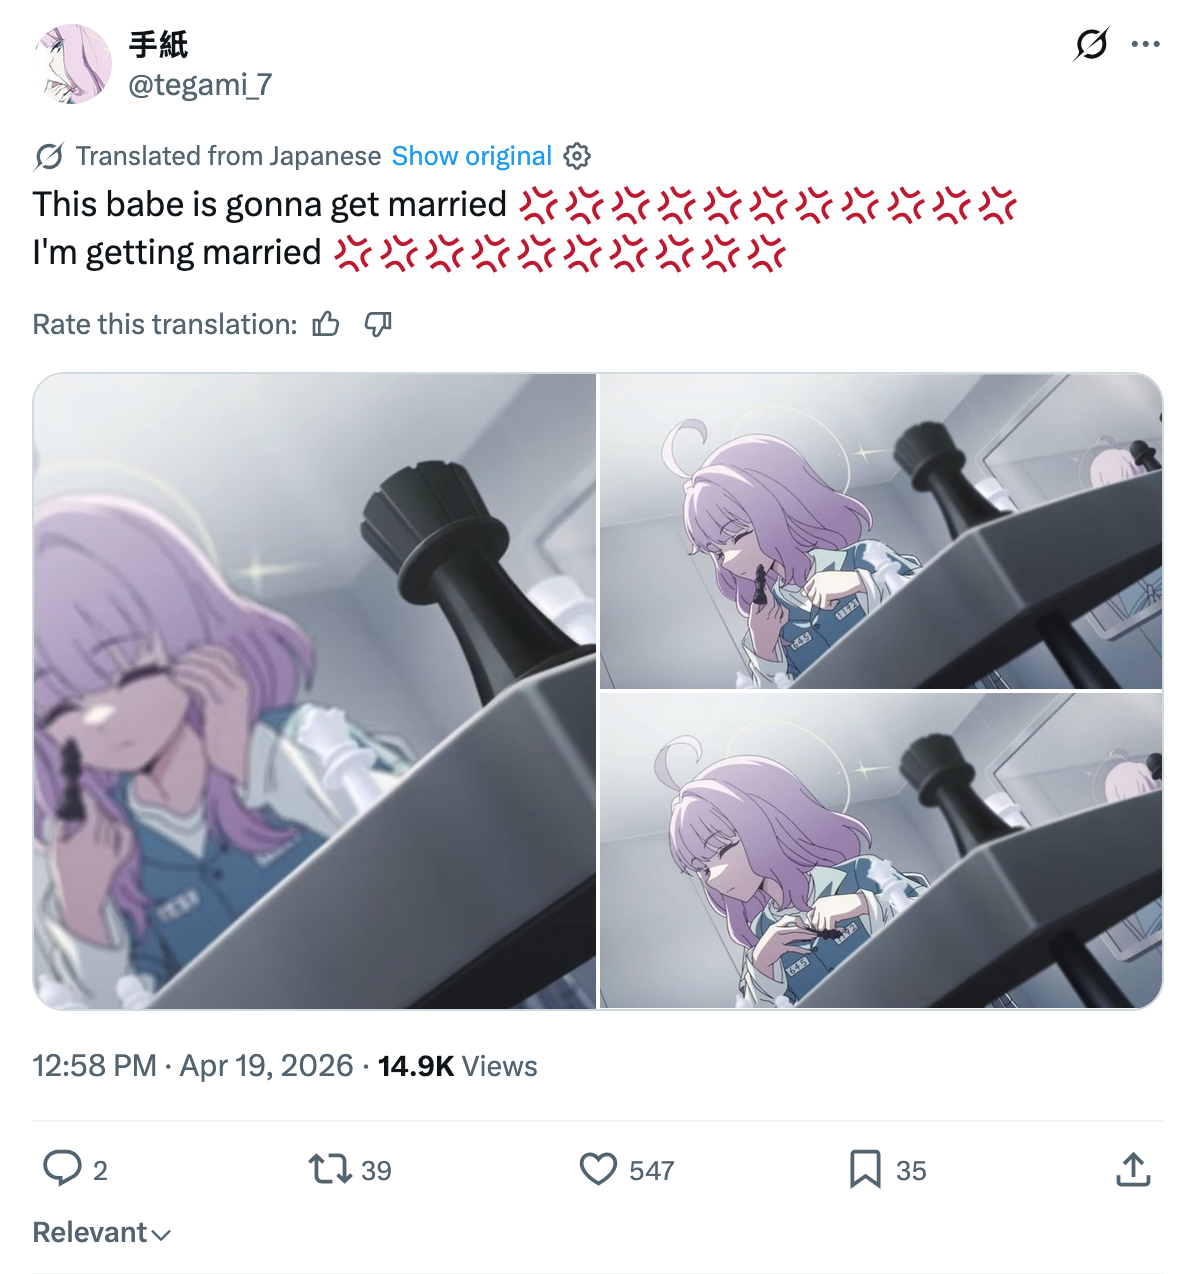The image size is (1196, 1274).
Task: Bookmark this post
Action: [865, 1169]
